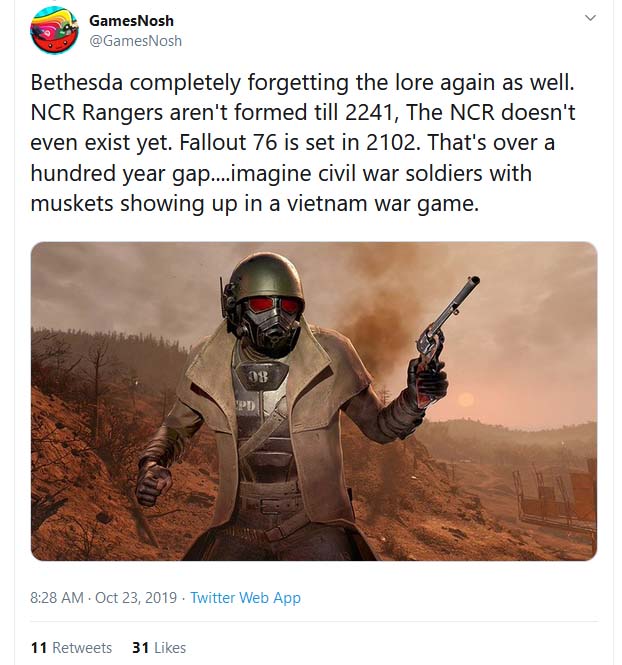Screen dimensions: 622x665
Task: Click the raised revolver in the image
Action: [446, 322]
